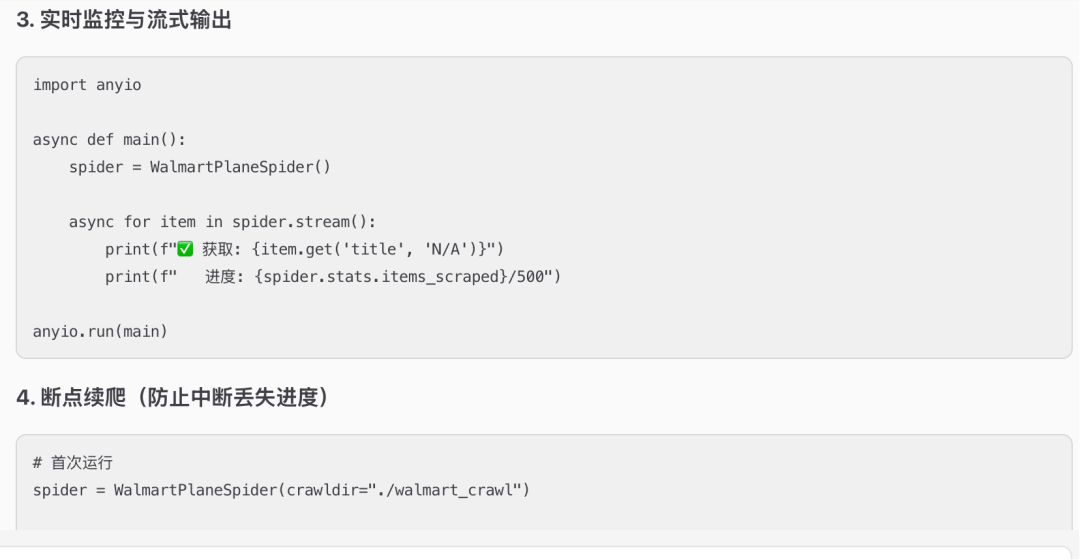Click the 'import anyio' code line

pyautogui.click(x=87, y=85)
